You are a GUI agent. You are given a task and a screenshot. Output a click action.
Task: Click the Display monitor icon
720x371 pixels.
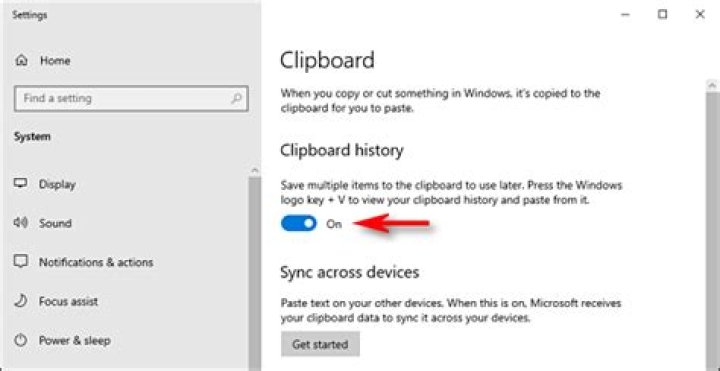pos(21,184)
